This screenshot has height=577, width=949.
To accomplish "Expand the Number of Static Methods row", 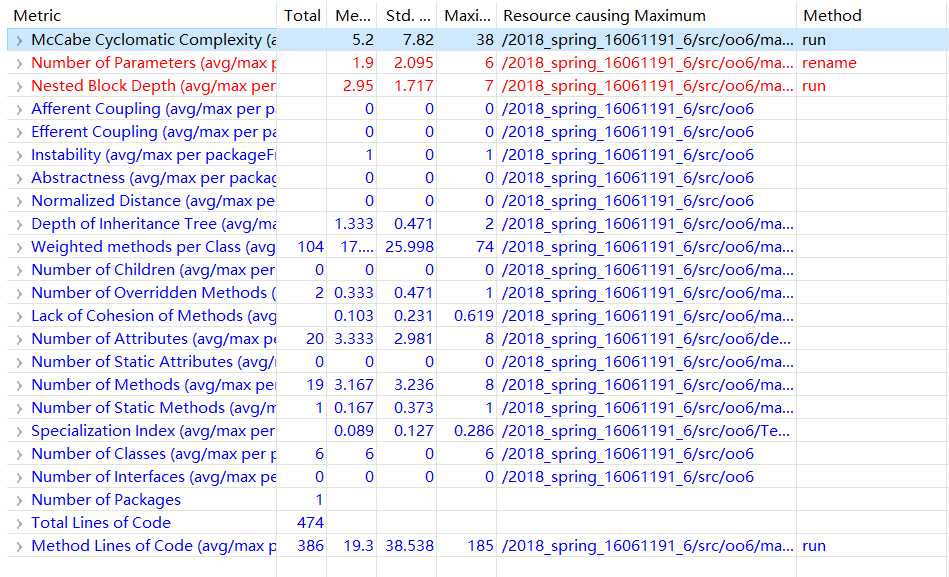I will 19,409.
